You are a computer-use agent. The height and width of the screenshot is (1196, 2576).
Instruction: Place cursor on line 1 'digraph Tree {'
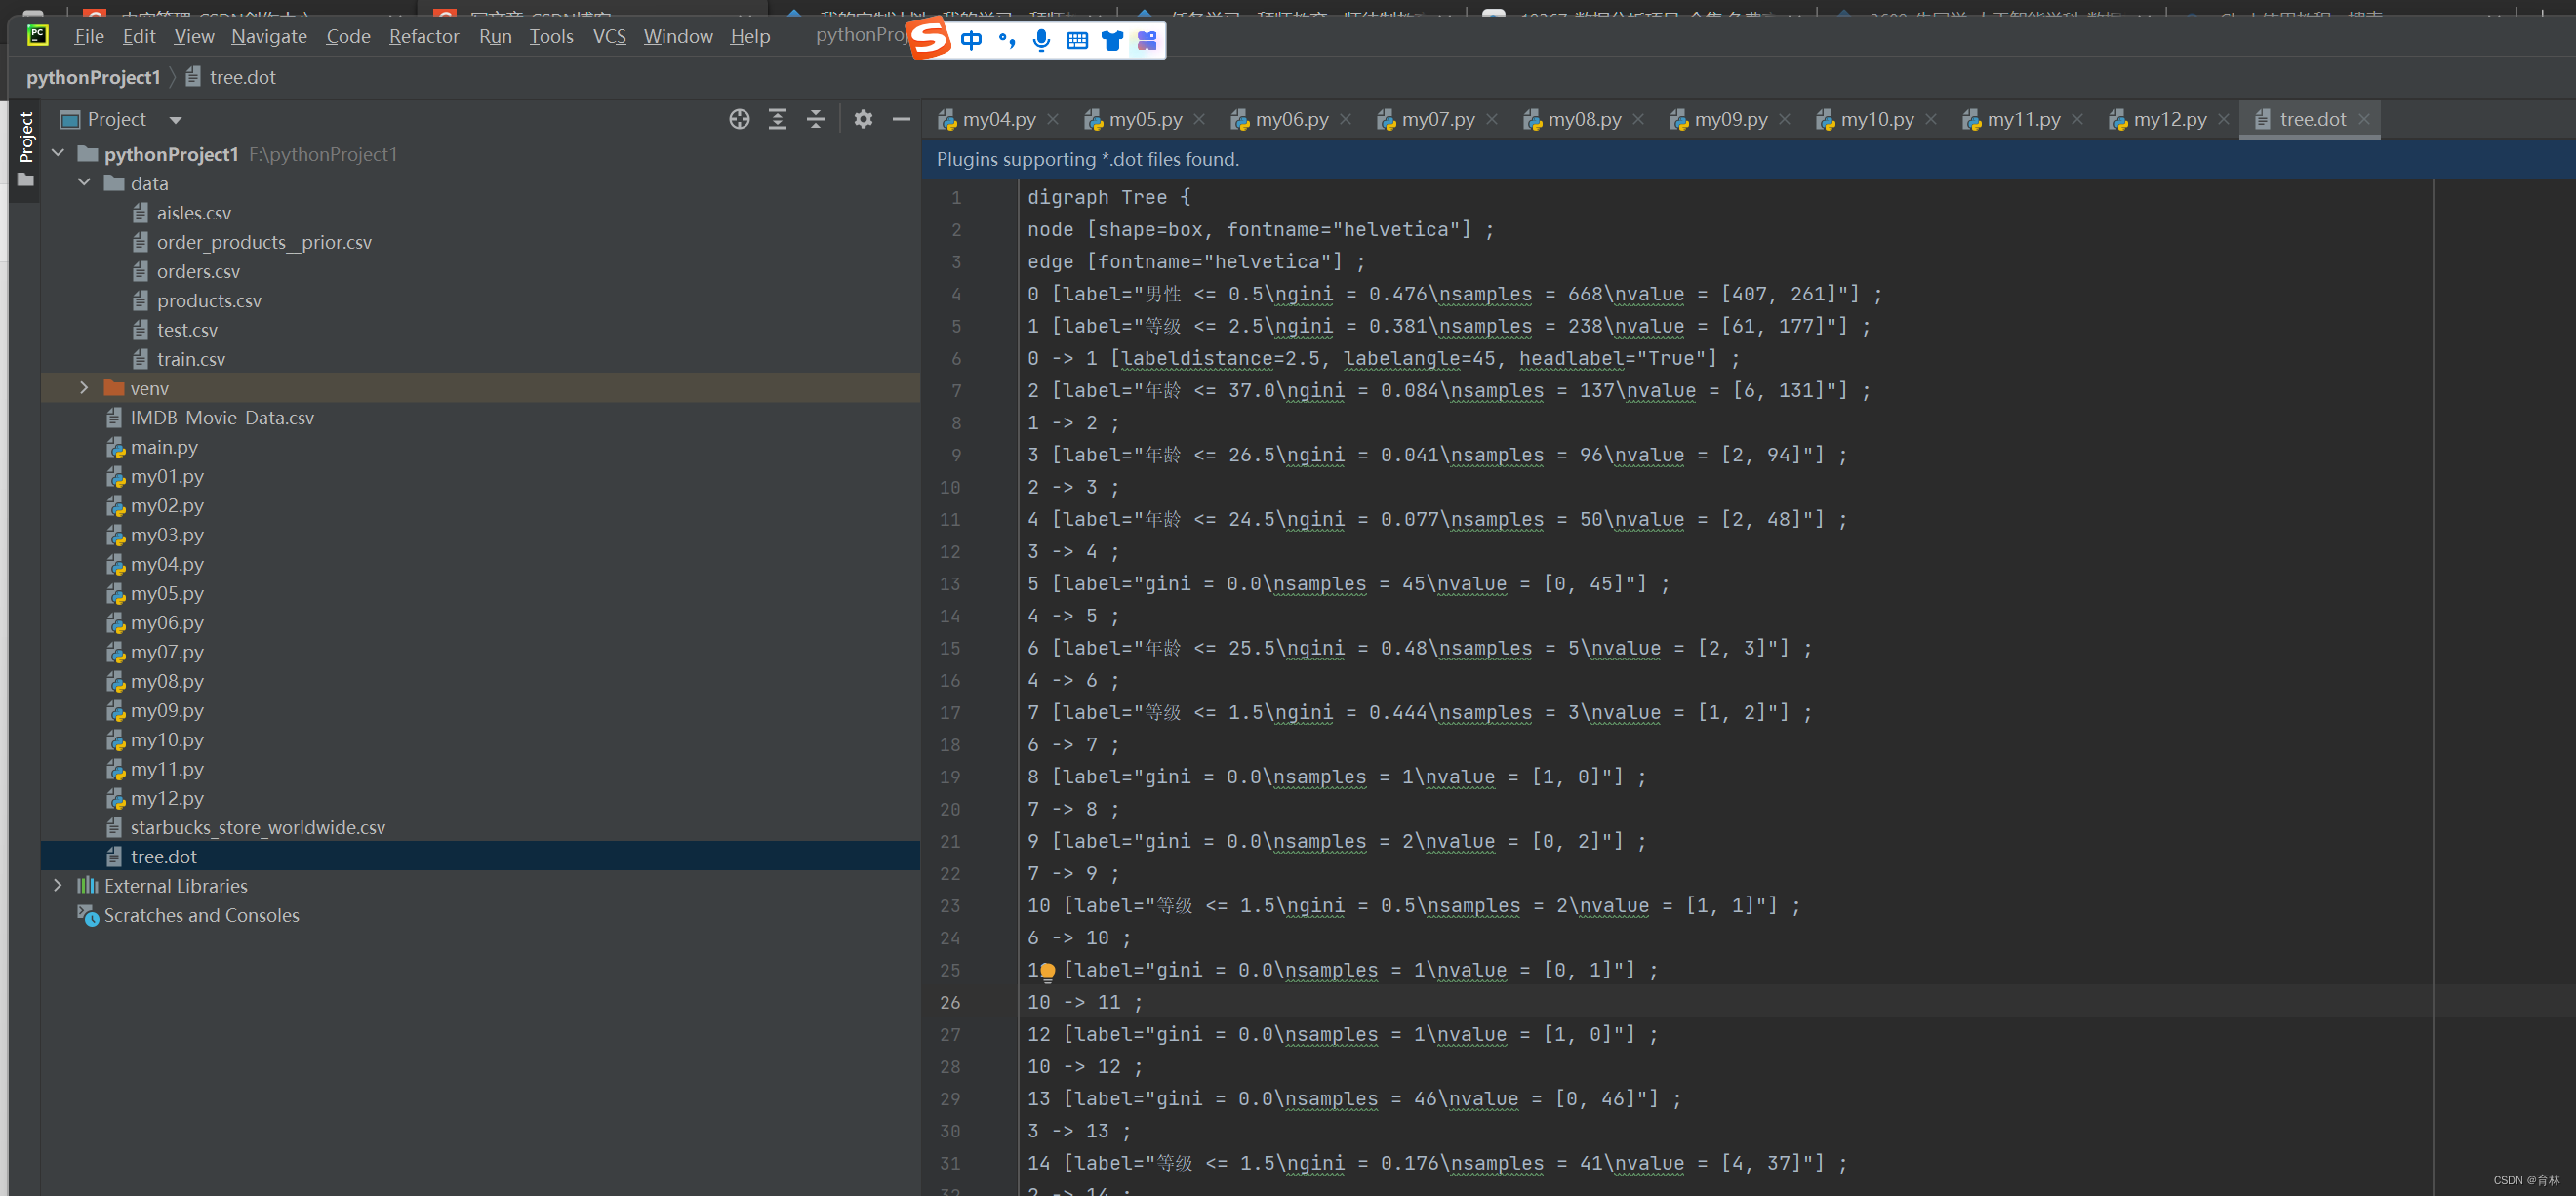(1108, 197)
